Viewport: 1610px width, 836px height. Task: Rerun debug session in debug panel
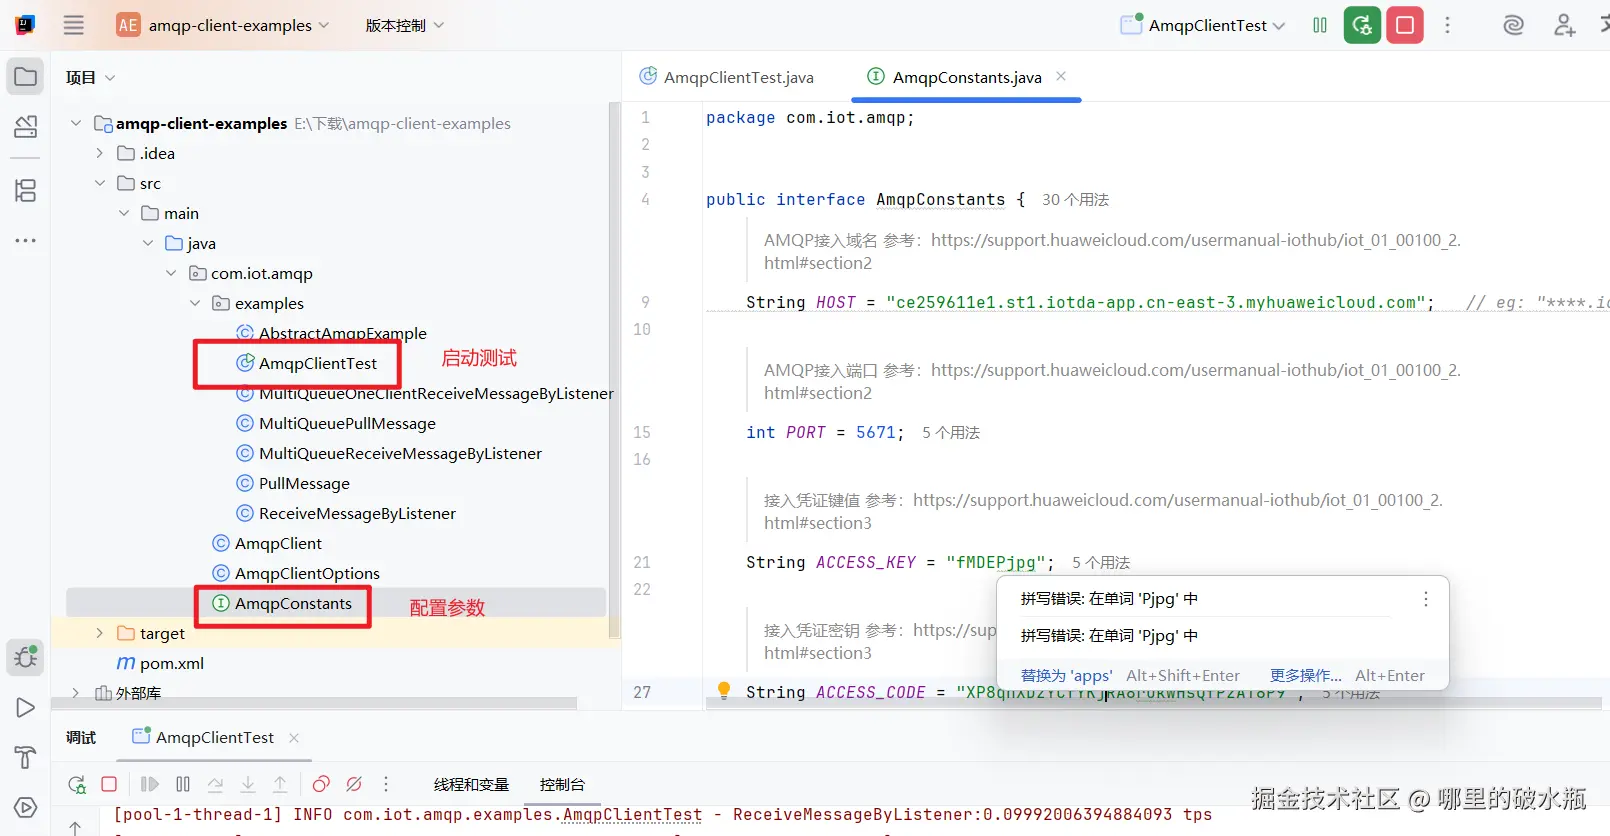click(x=77, y=784)
